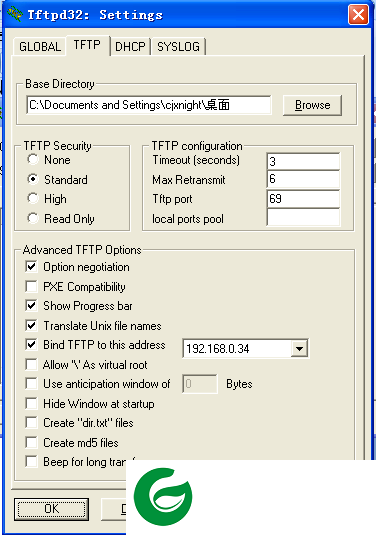Check Hide Window at startup

(31, 404)
